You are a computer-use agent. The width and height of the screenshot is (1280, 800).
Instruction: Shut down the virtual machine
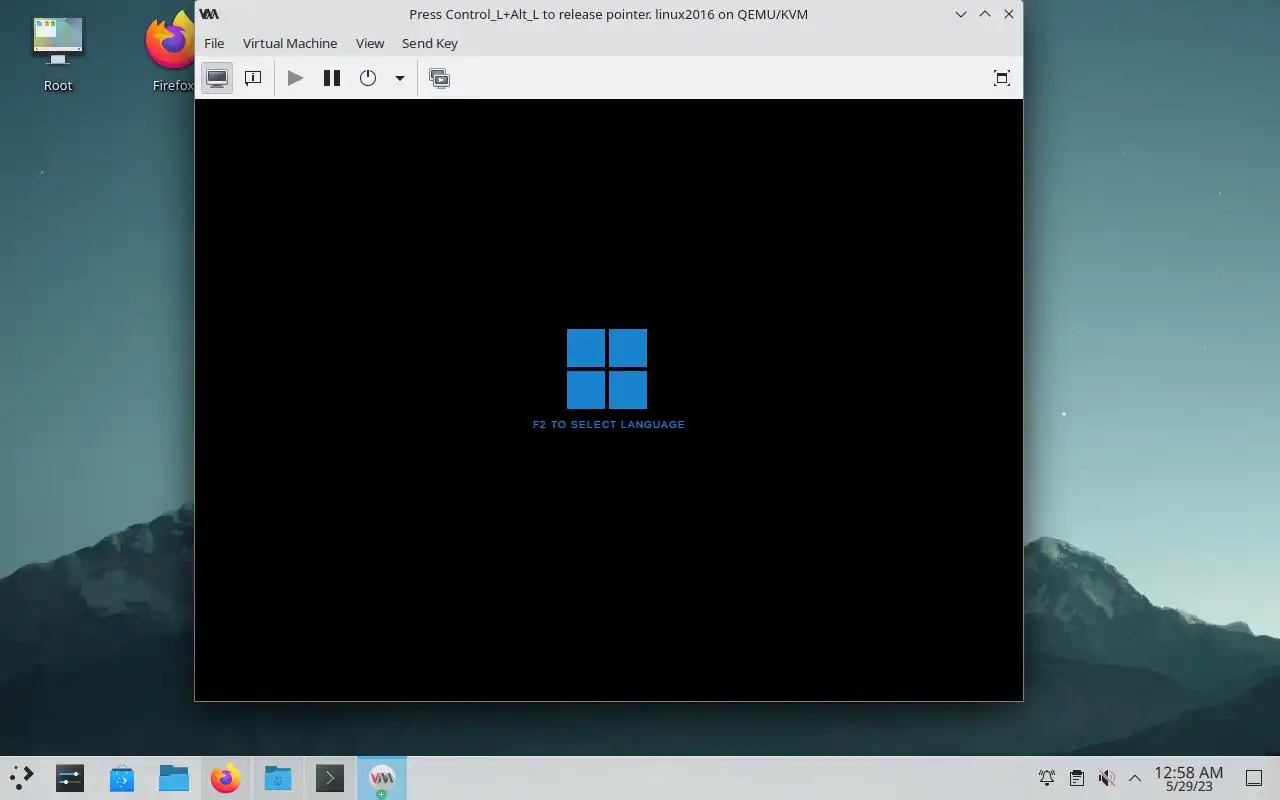click(368, 78)
